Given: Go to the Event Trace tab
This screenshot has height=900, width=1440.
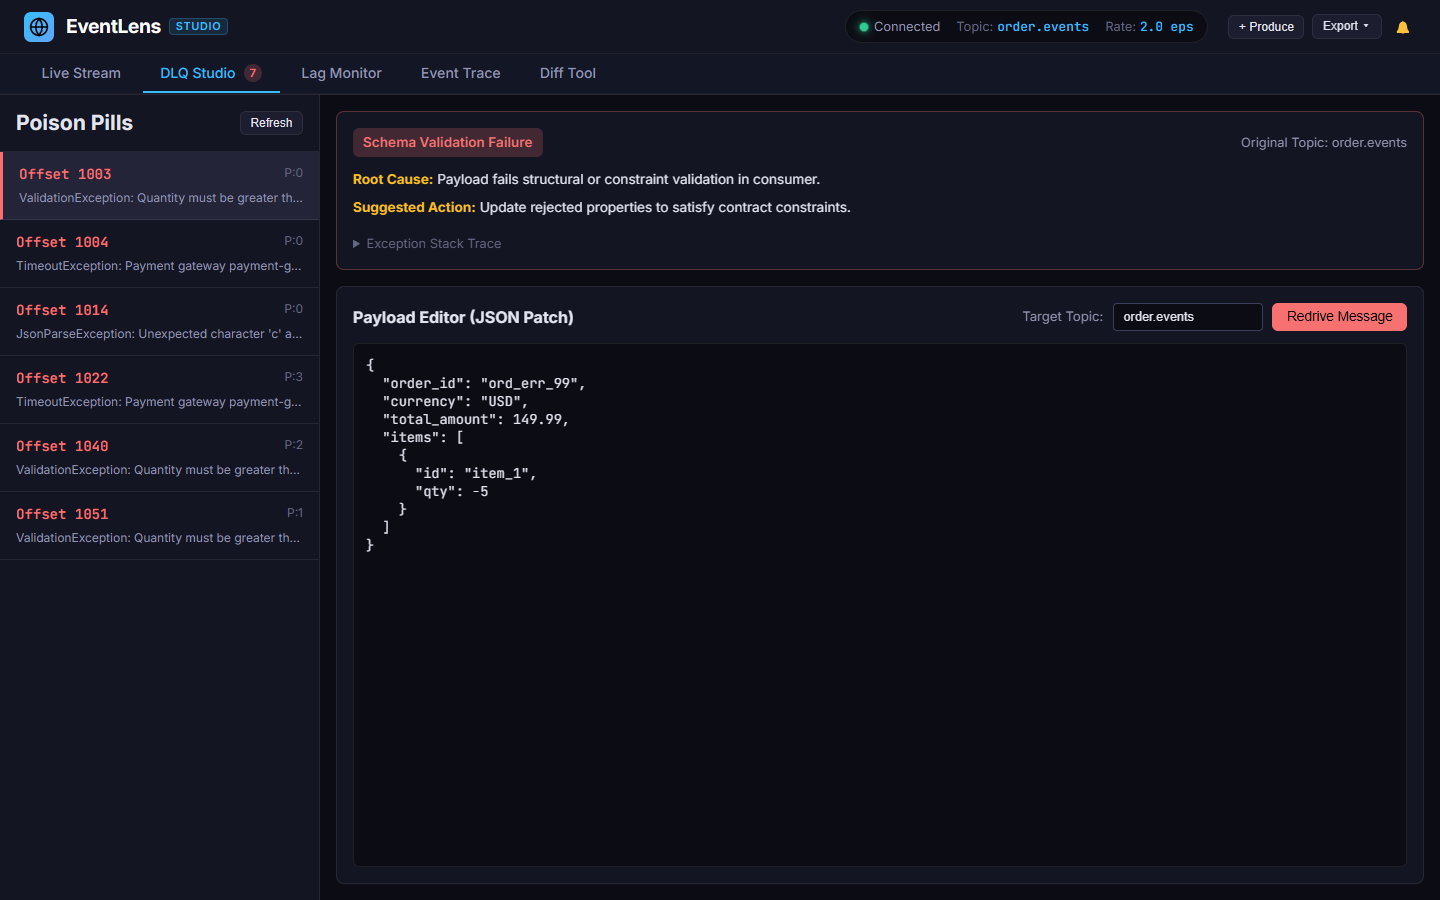Looking at the screenshot, I should (x=460, y=73).
